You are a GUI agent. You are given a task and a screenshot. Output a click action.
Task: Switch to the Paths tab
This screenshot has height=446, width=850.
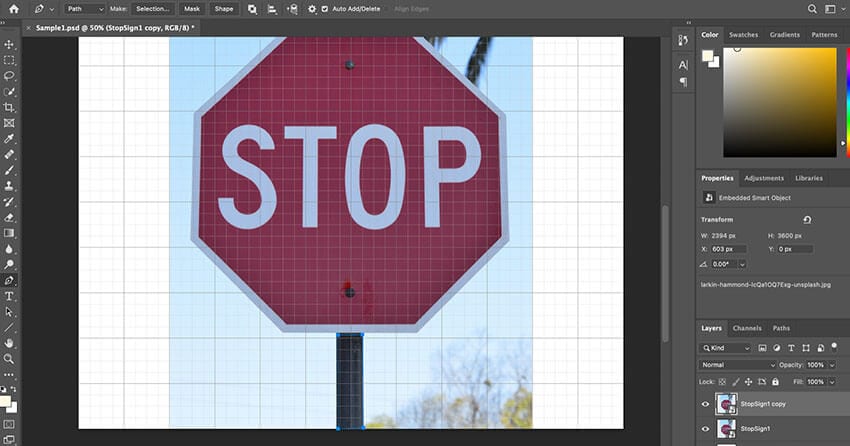[x=781, y=328]
